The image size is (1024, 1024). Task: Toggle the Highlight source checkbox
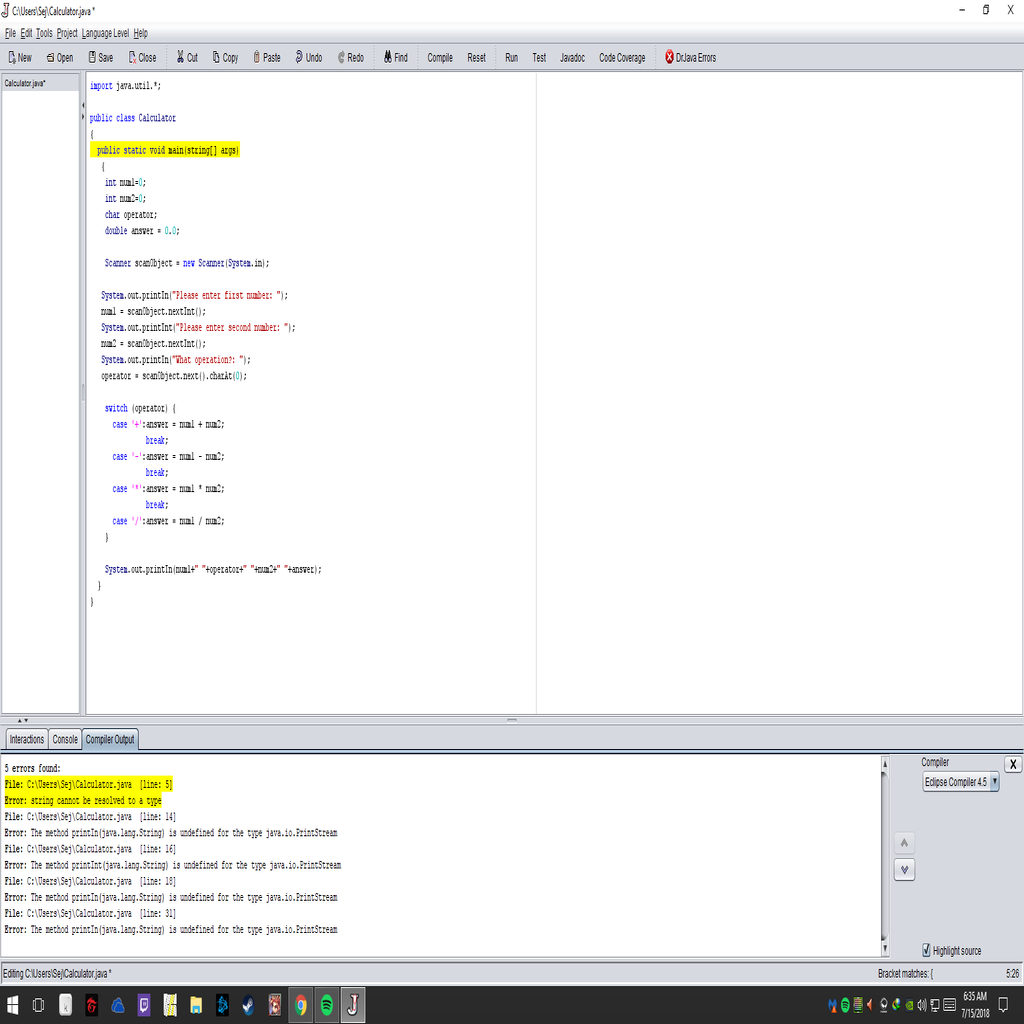927,950
